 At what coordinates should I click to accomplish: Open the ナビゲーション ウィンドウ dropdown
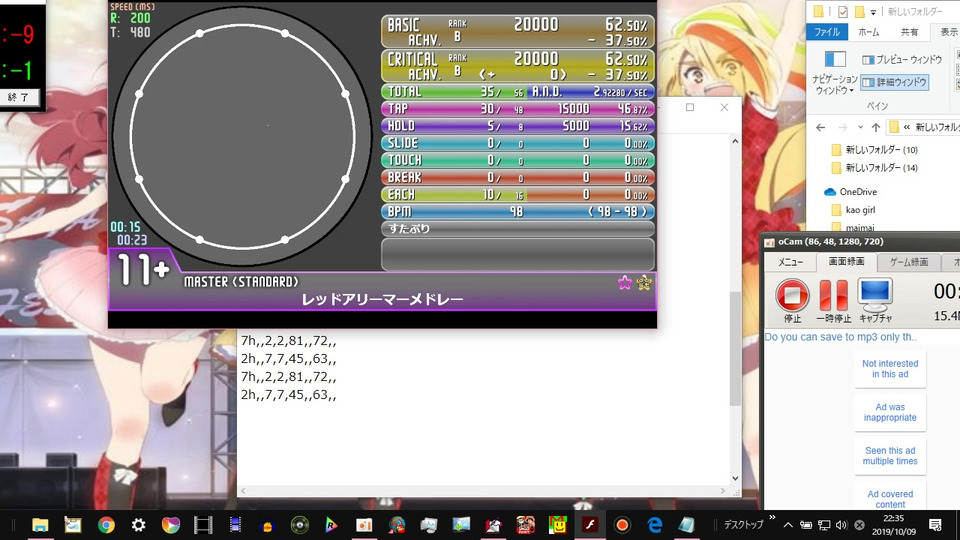834,72
